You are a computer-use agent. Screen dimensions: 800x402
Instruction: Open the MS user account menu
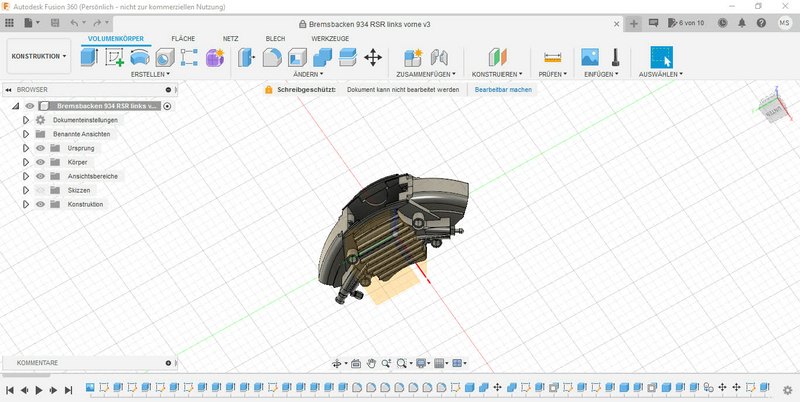(x=785, y=23)
